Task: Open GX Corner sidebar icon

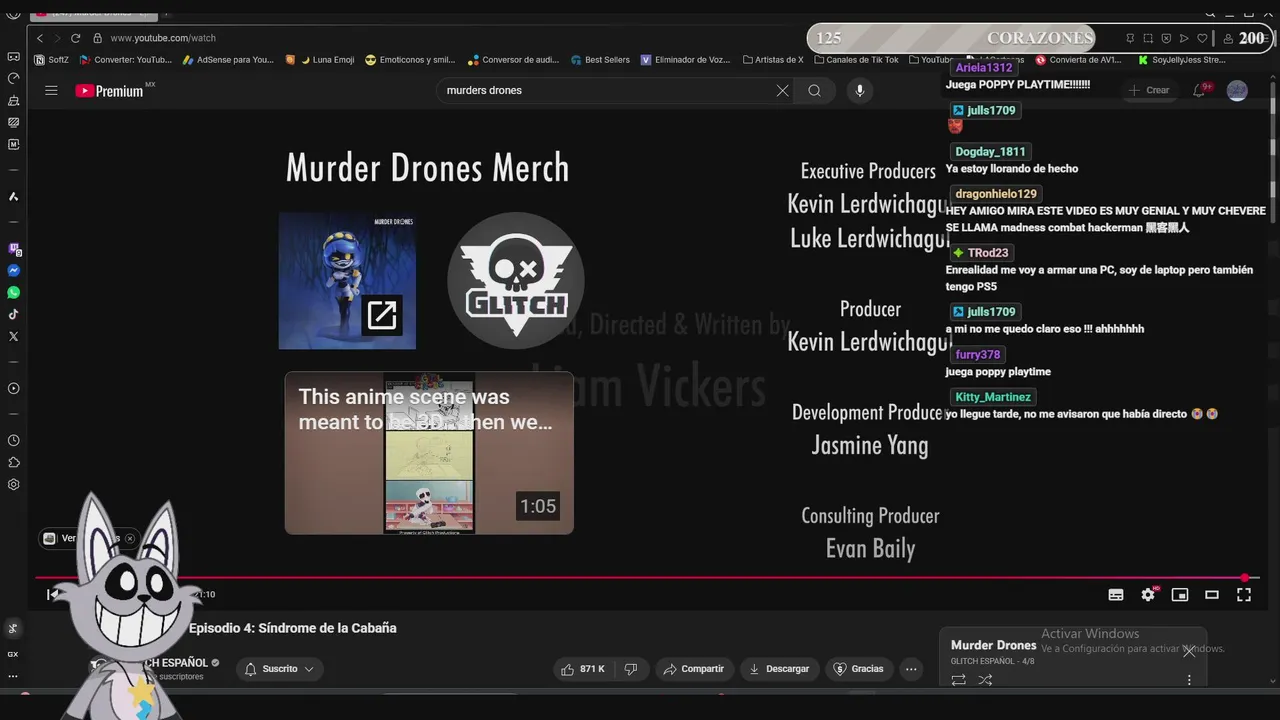Action: (x=13, y=654)
